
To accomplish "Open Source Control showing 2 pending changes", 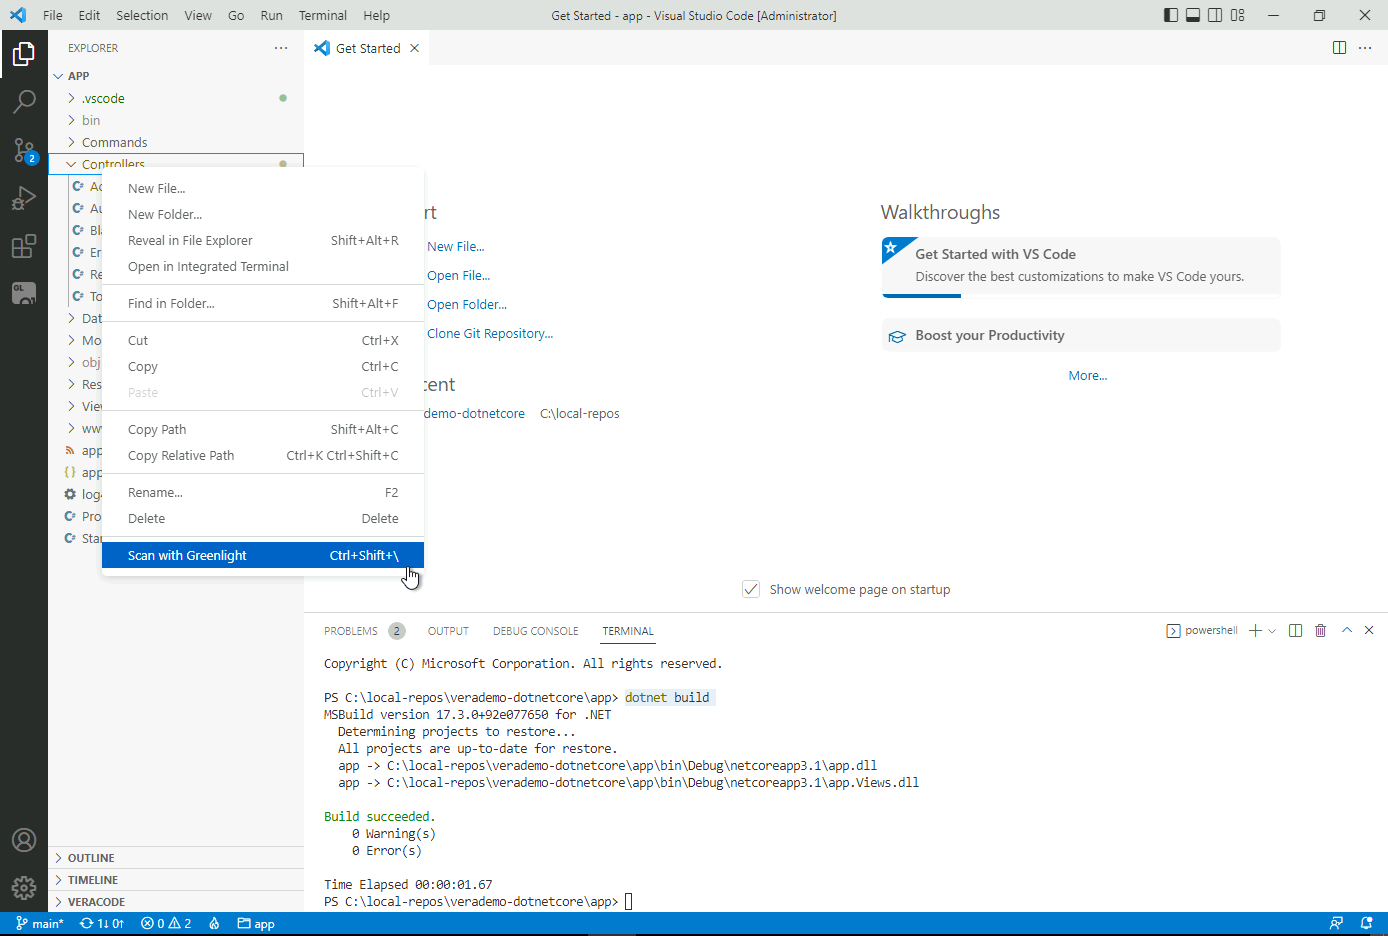I will (25, 149).
